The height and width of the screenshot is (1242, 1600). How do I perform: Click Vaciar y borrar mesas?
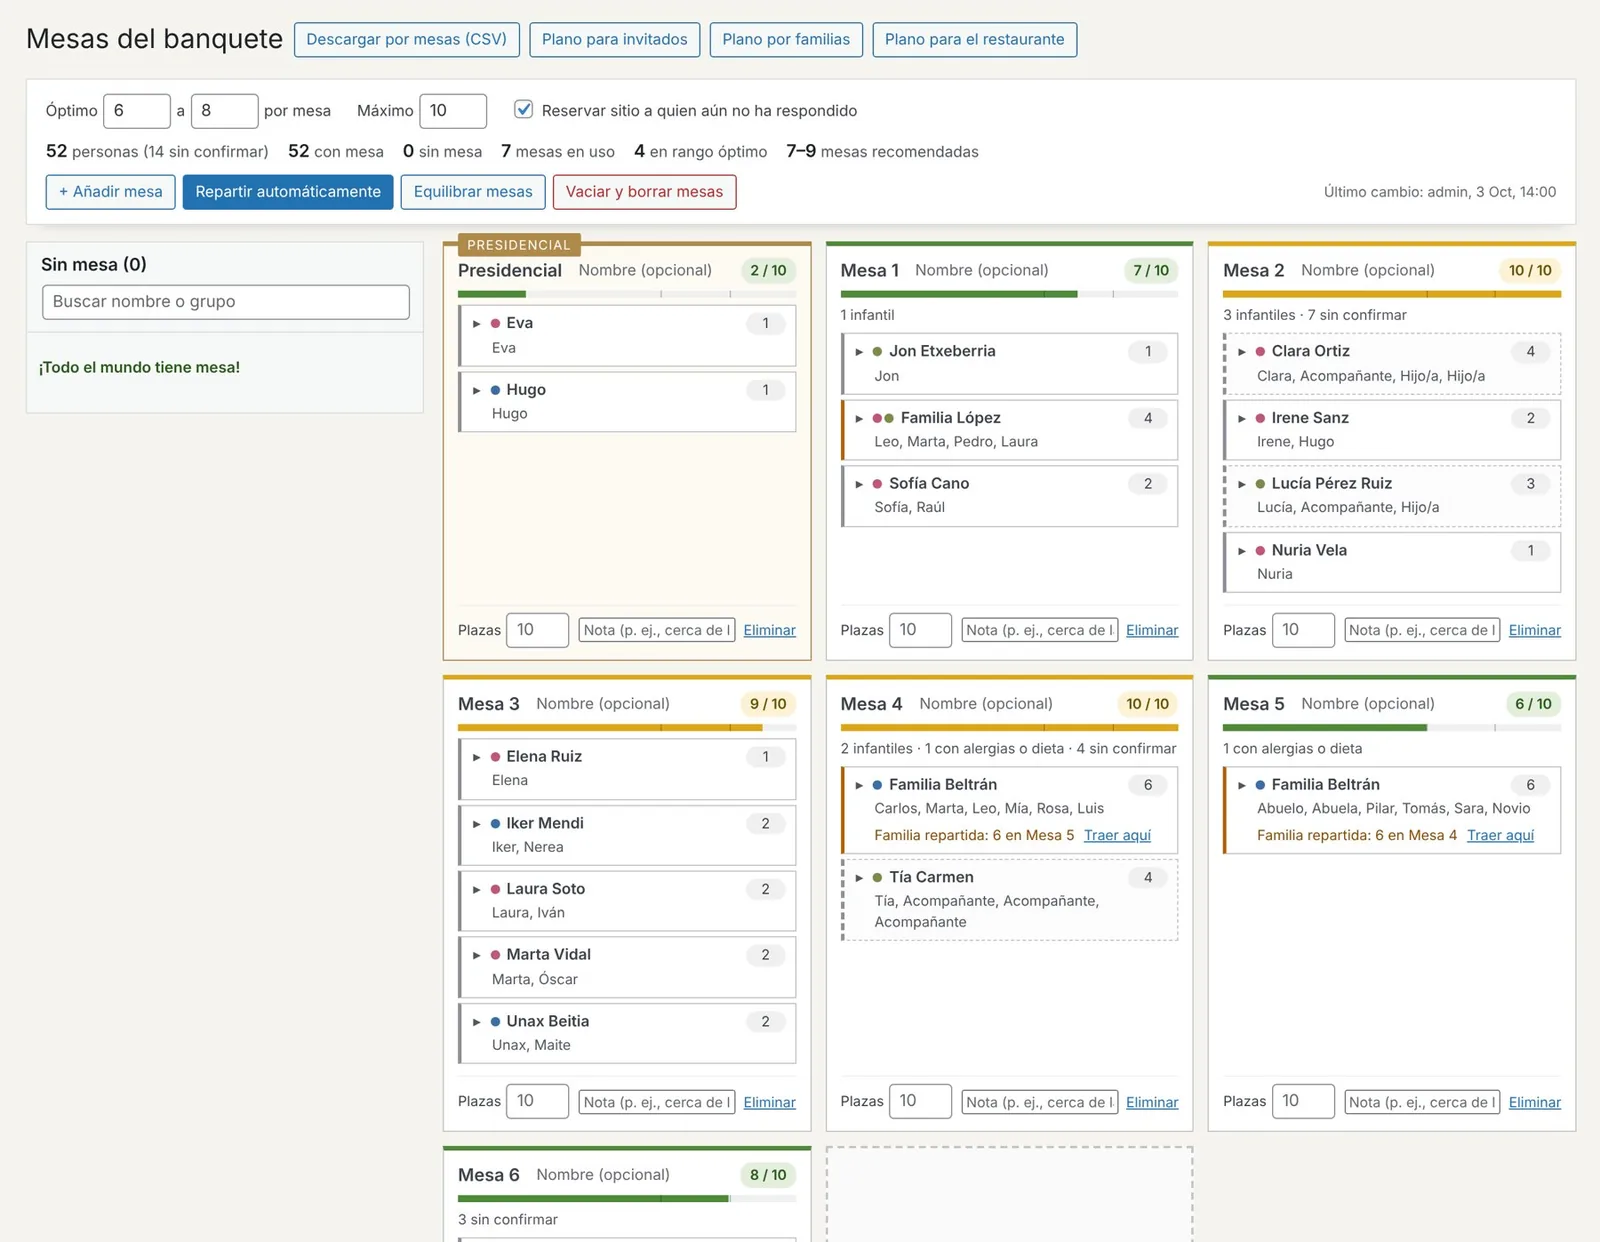coord(644,192)
